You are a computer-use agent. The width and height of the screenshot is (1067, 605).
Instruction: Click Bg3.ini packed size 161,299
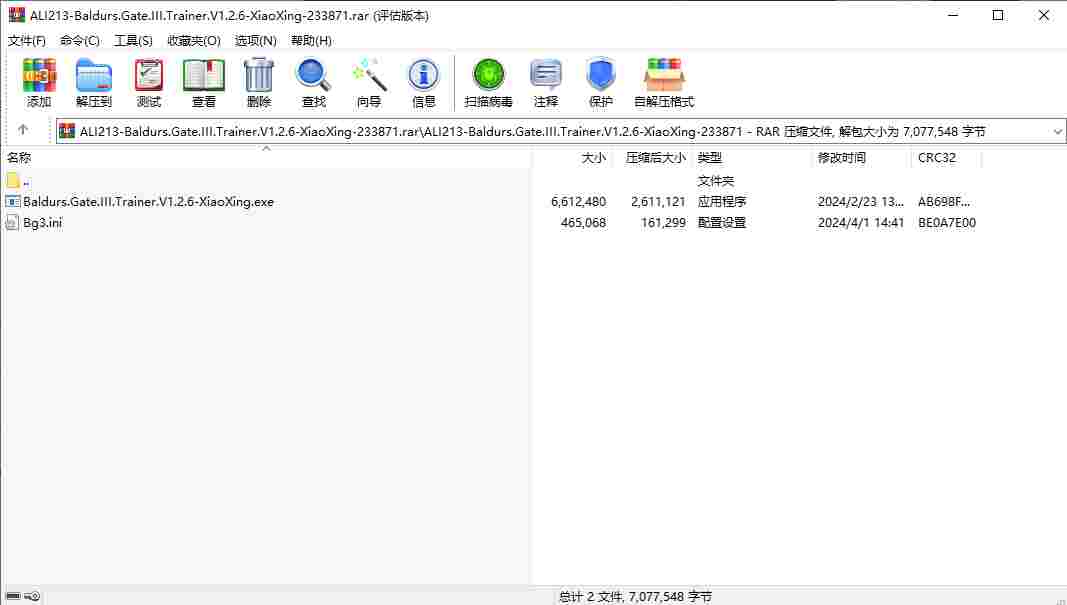click(663, 223)
